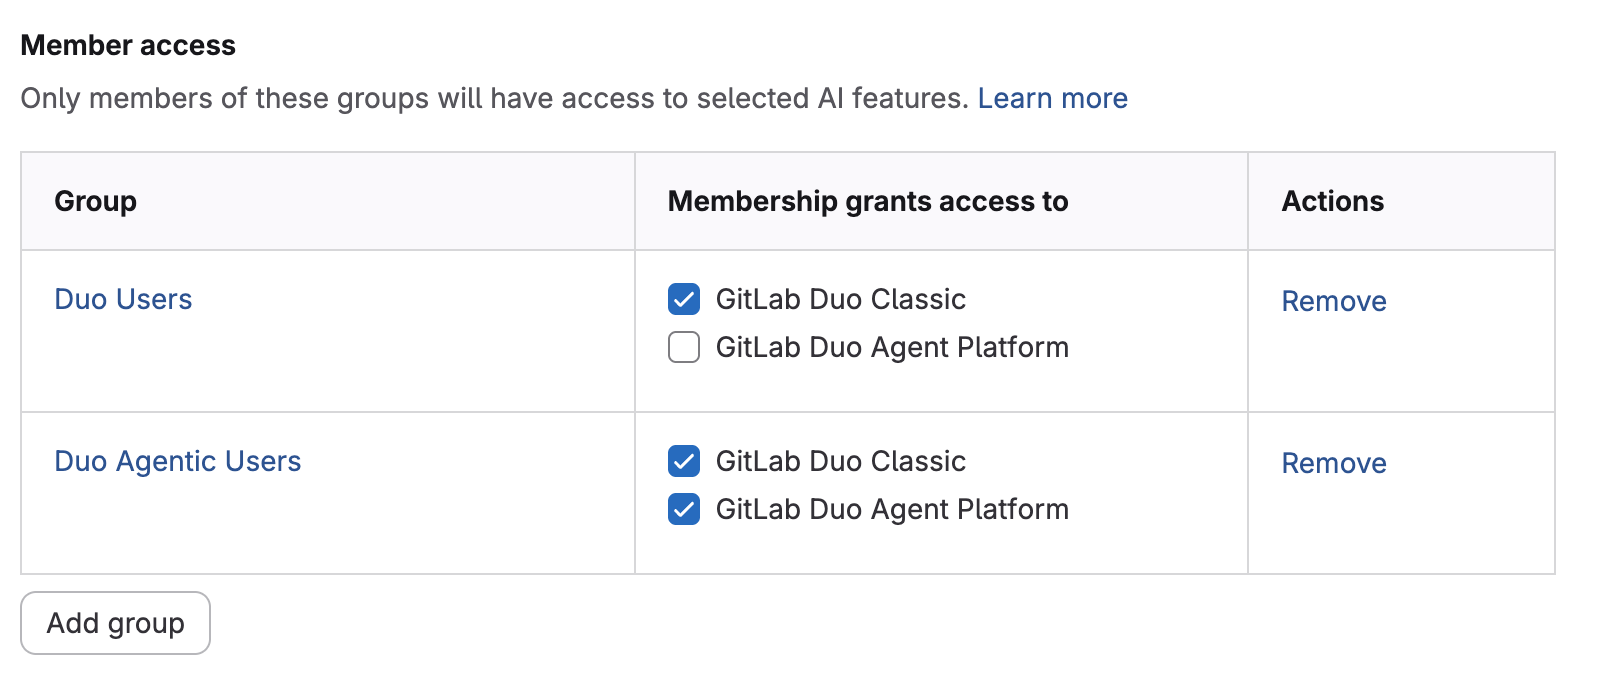The image size is (1598, 678).
Task: Click the Actions column header
Action: coord(1332,201)
